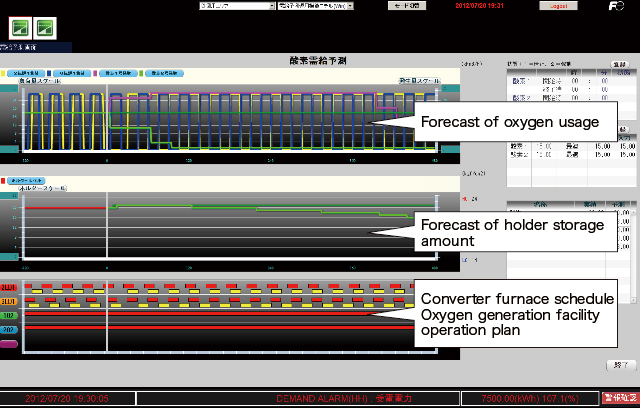
Task: Click the DEMAND ALARM(HH) status message
Action: (344, 399)
